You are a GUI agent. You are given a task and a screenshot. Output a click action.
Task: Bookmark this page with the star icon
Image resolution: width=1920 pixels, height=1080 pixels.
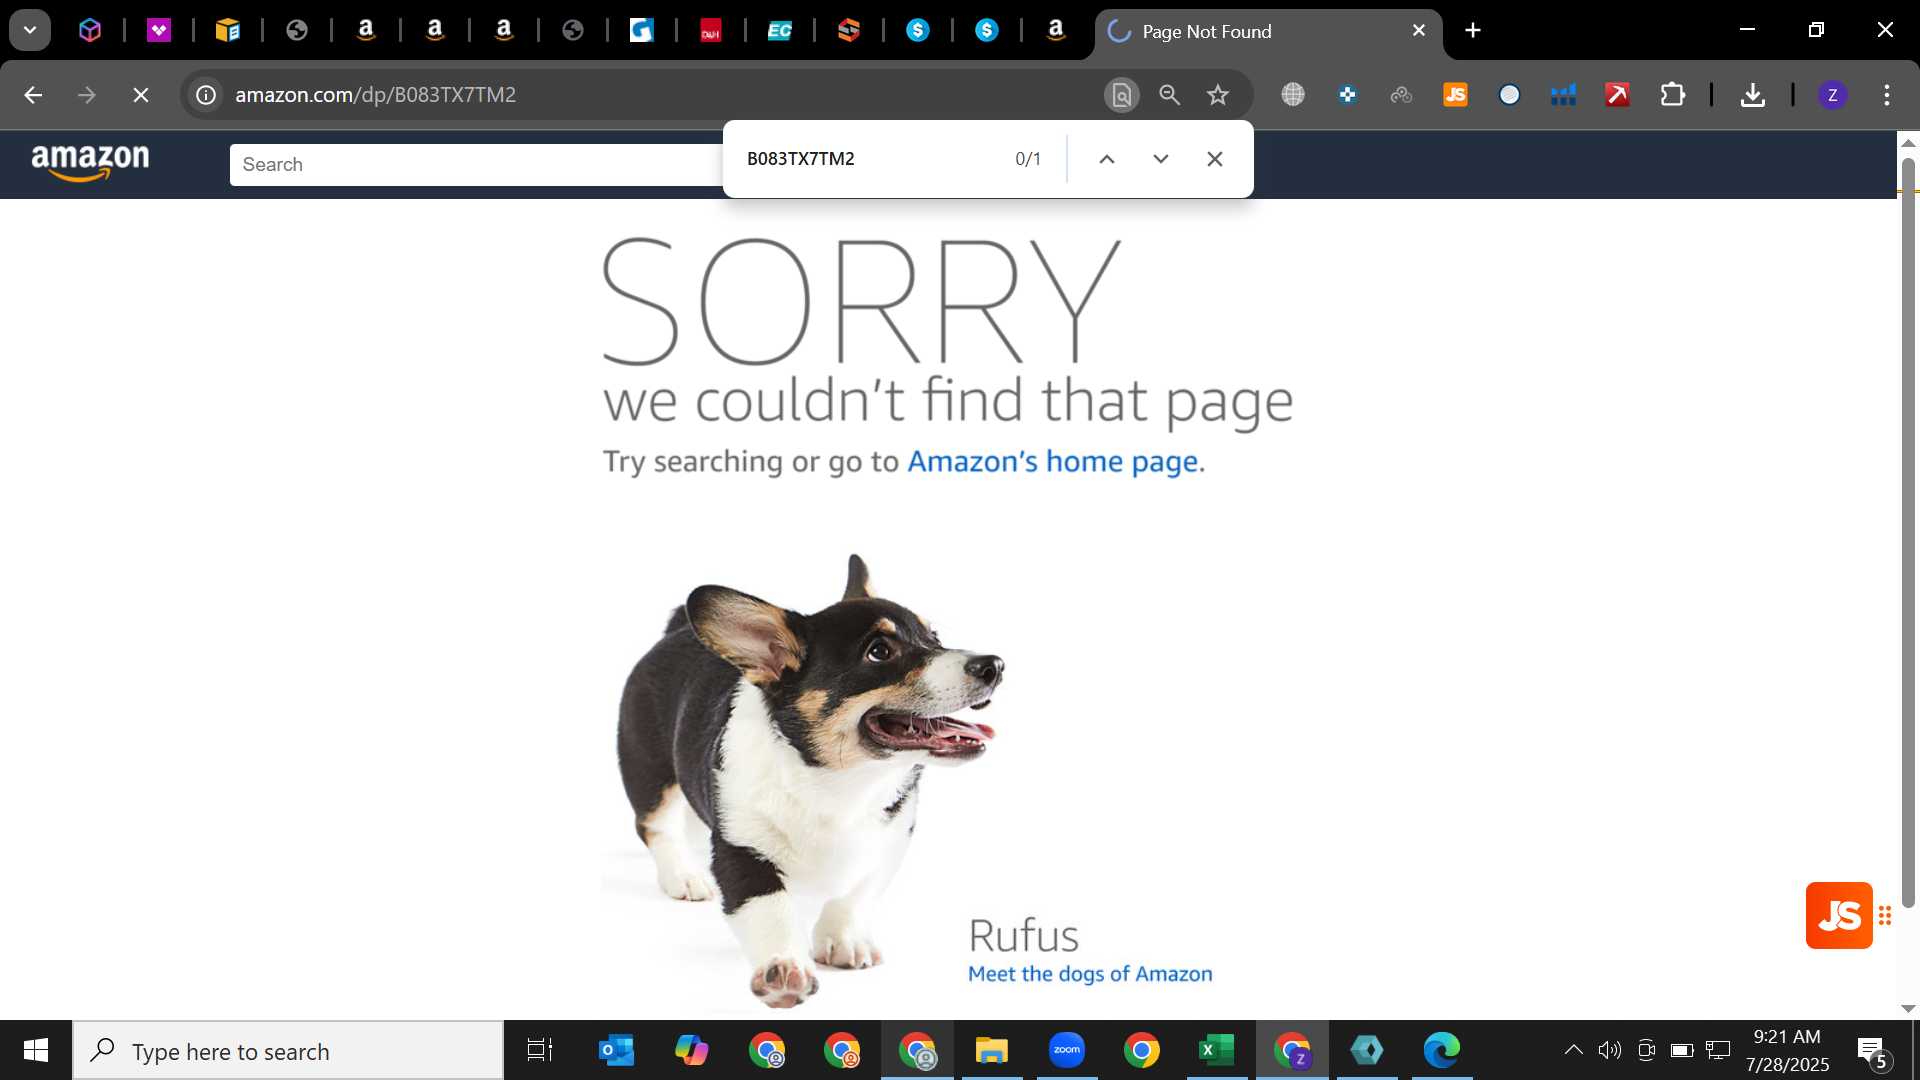pyautogui.click(x=1217, y=95)
